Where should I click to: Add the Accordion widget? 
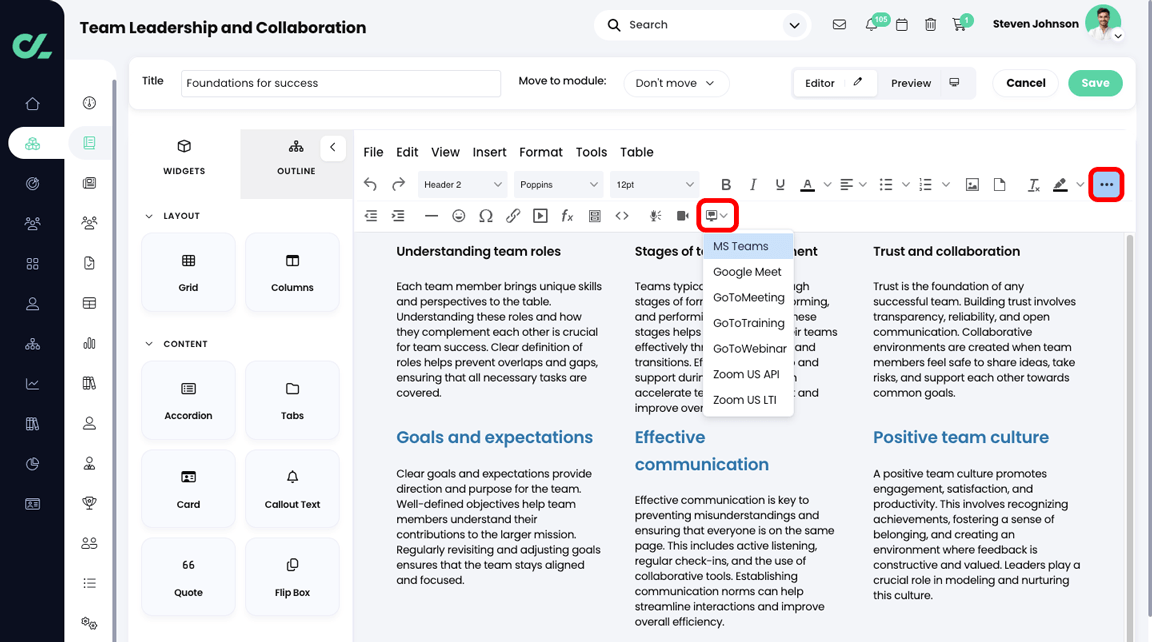point(188,400)
